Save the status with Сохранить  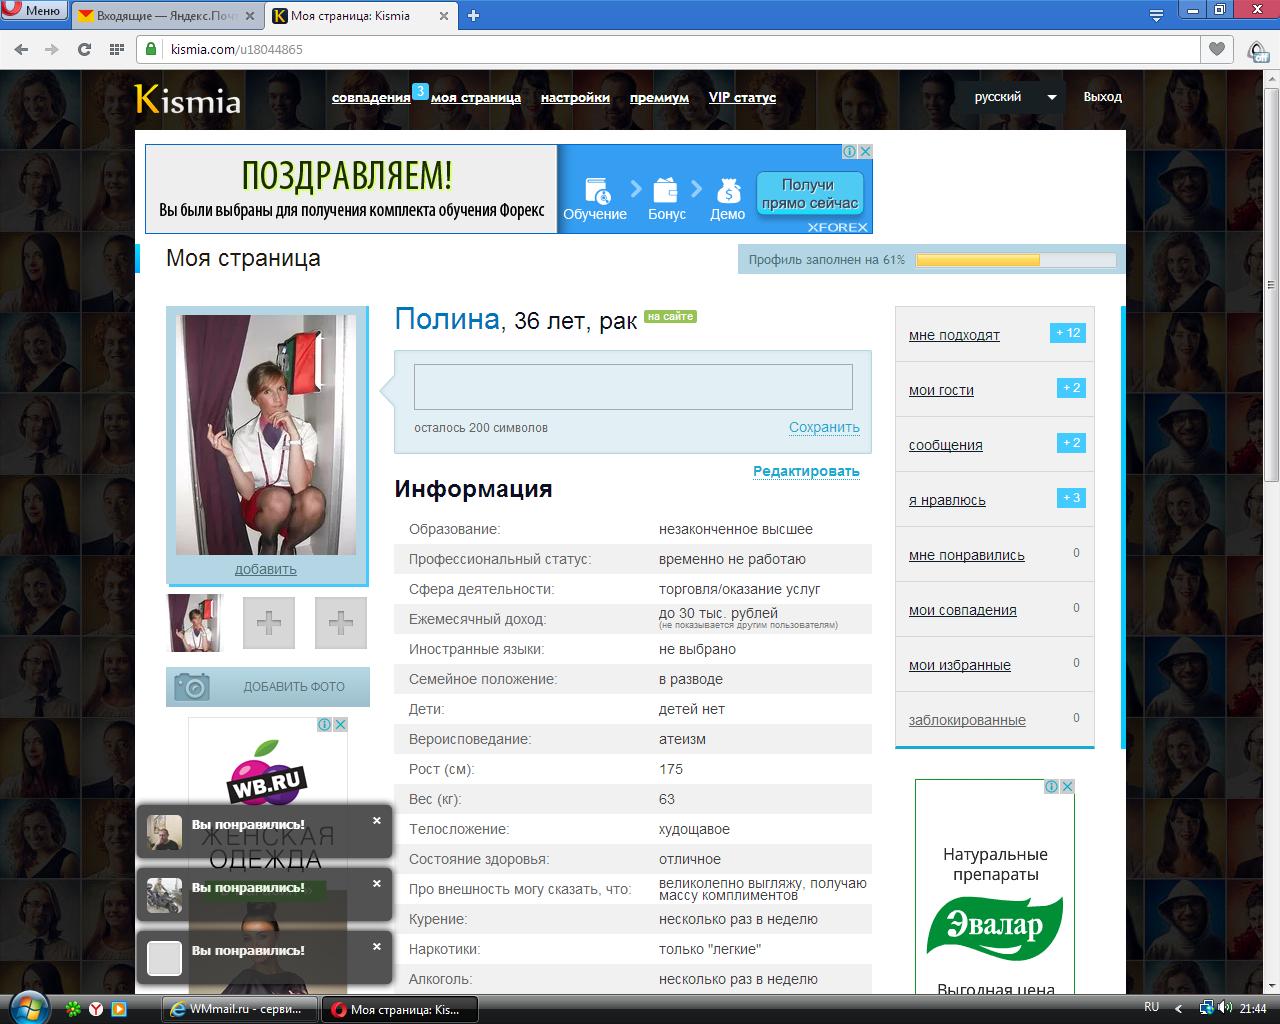824,427
